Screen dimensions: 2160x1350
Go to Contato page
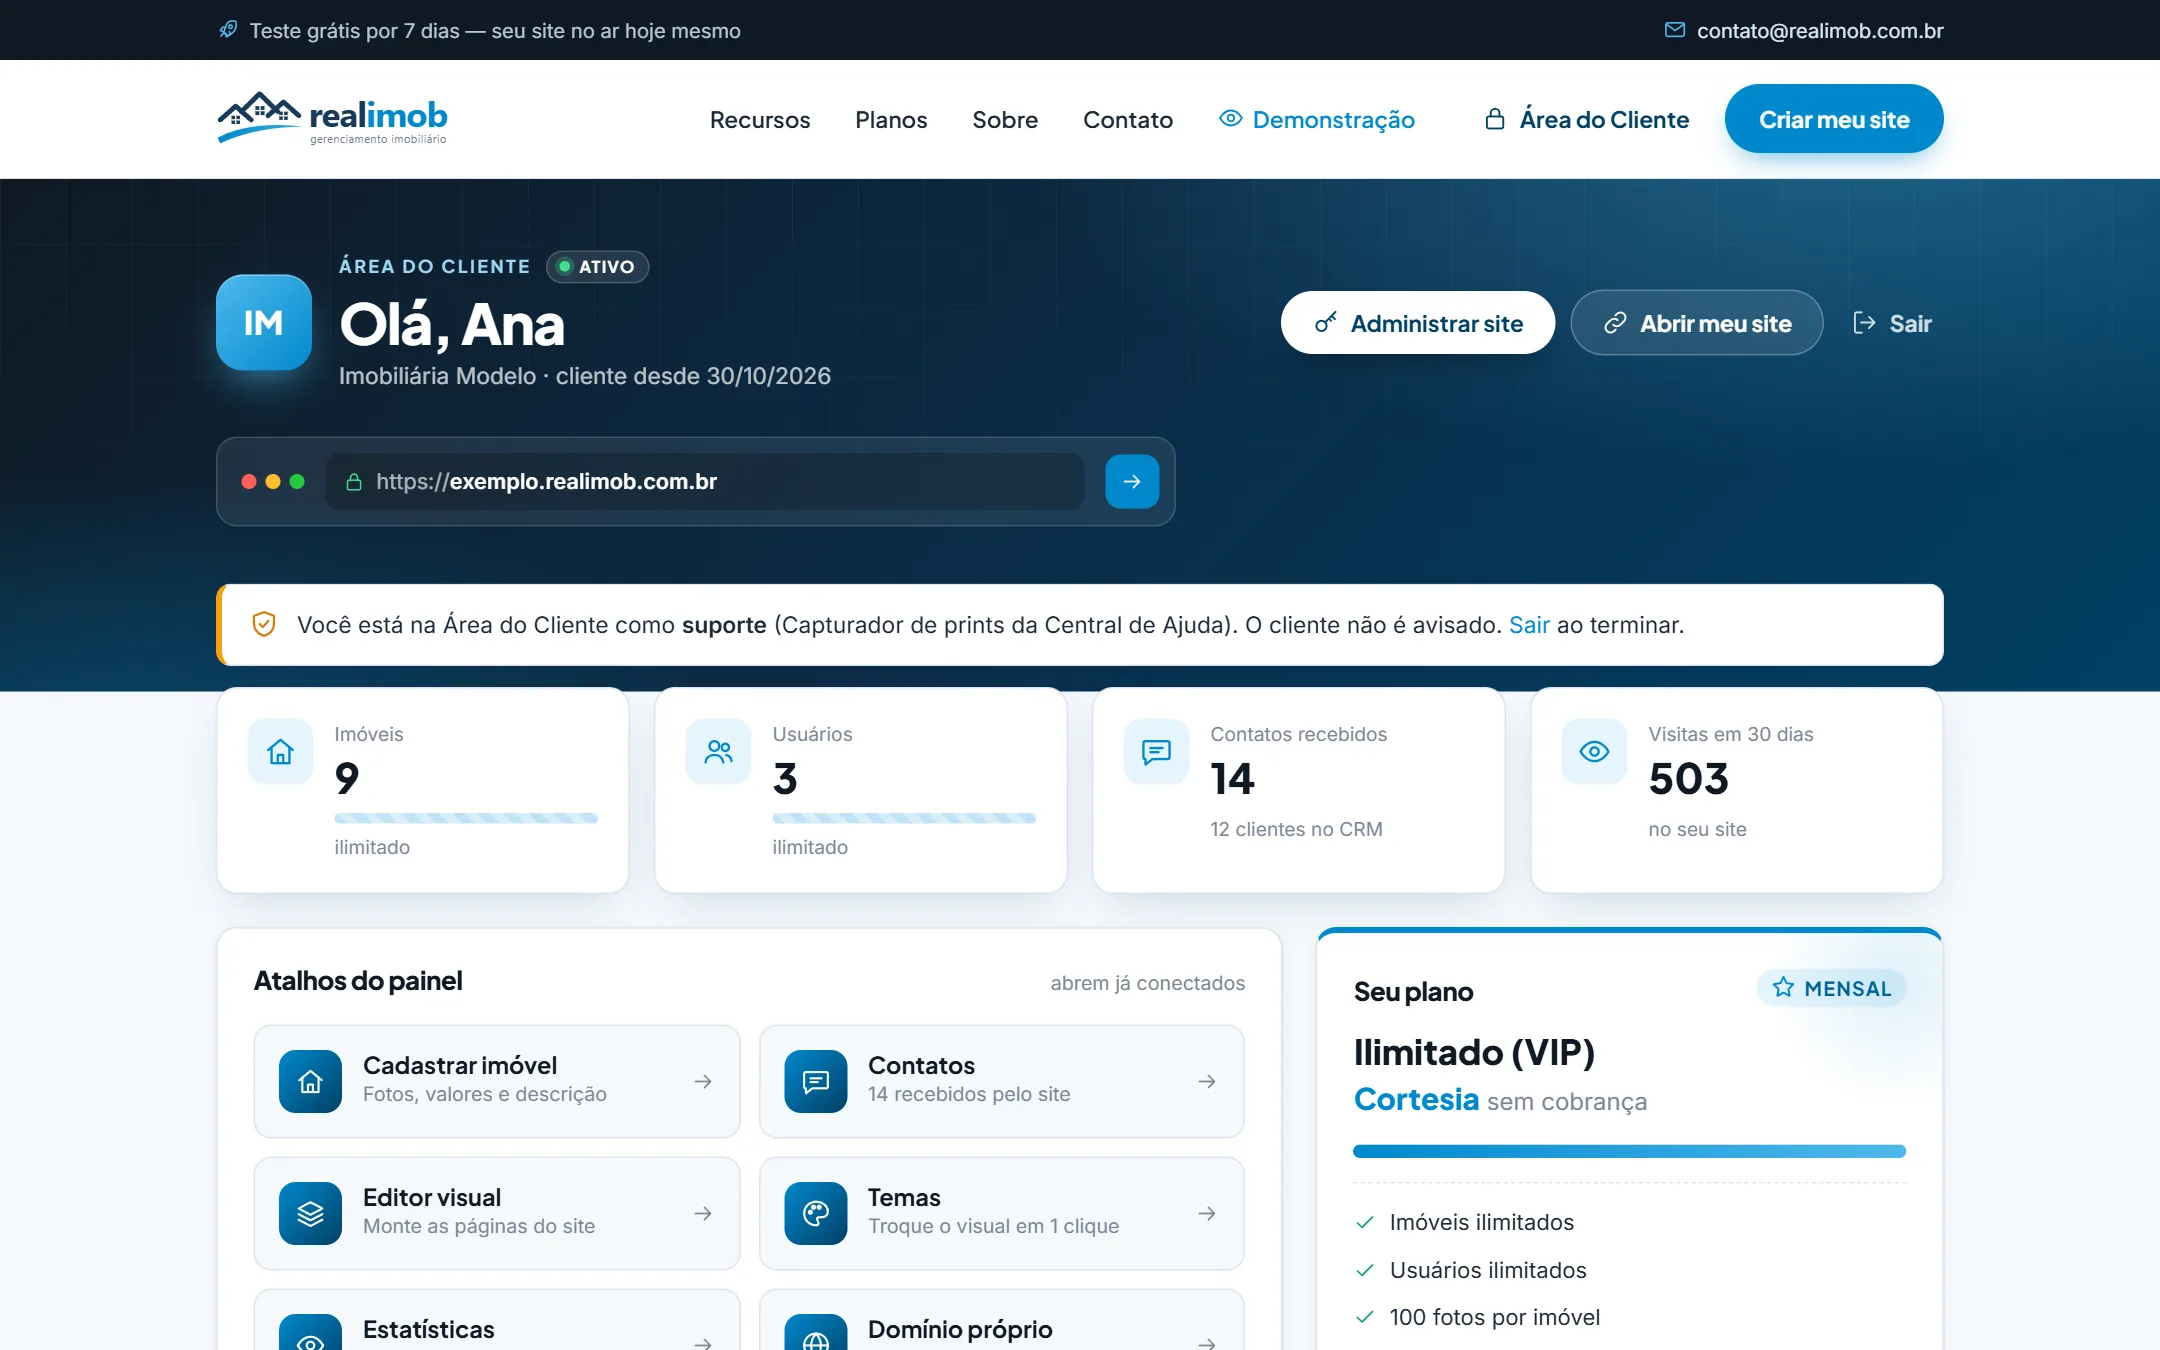point(1128,119)
